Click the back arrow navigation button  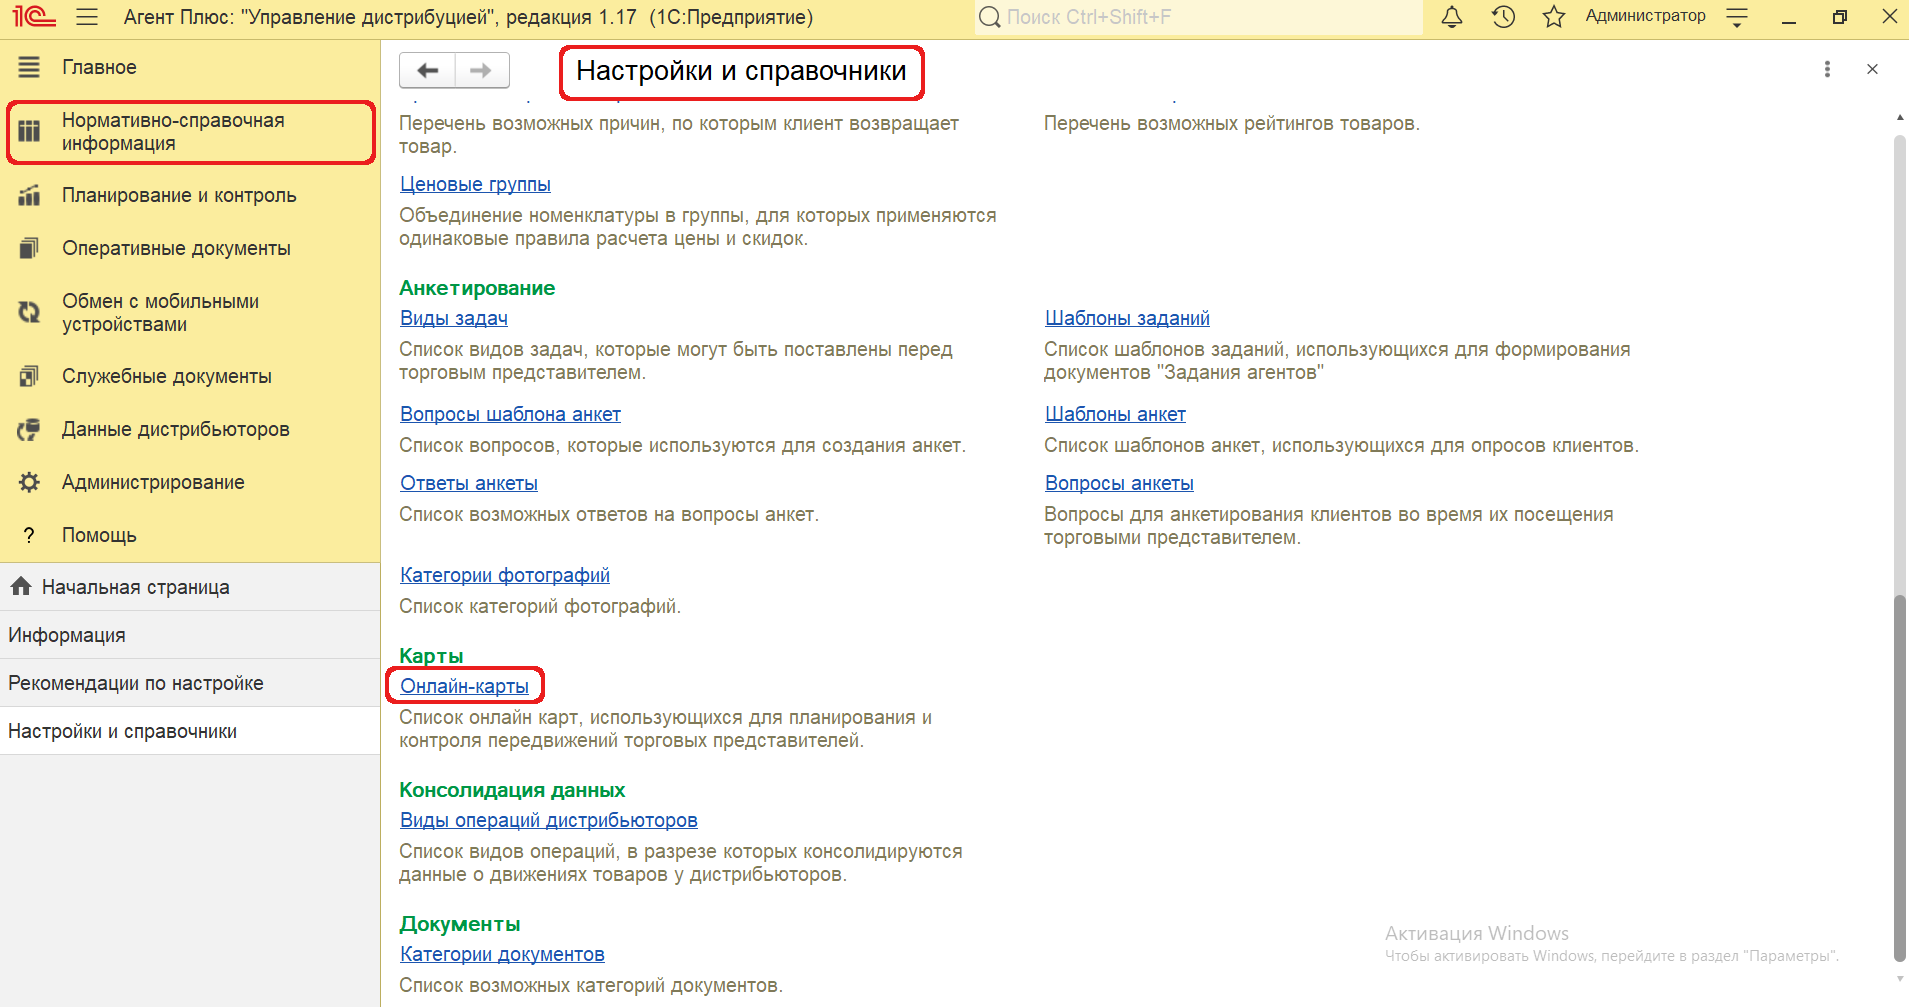(x=428, y=70)
